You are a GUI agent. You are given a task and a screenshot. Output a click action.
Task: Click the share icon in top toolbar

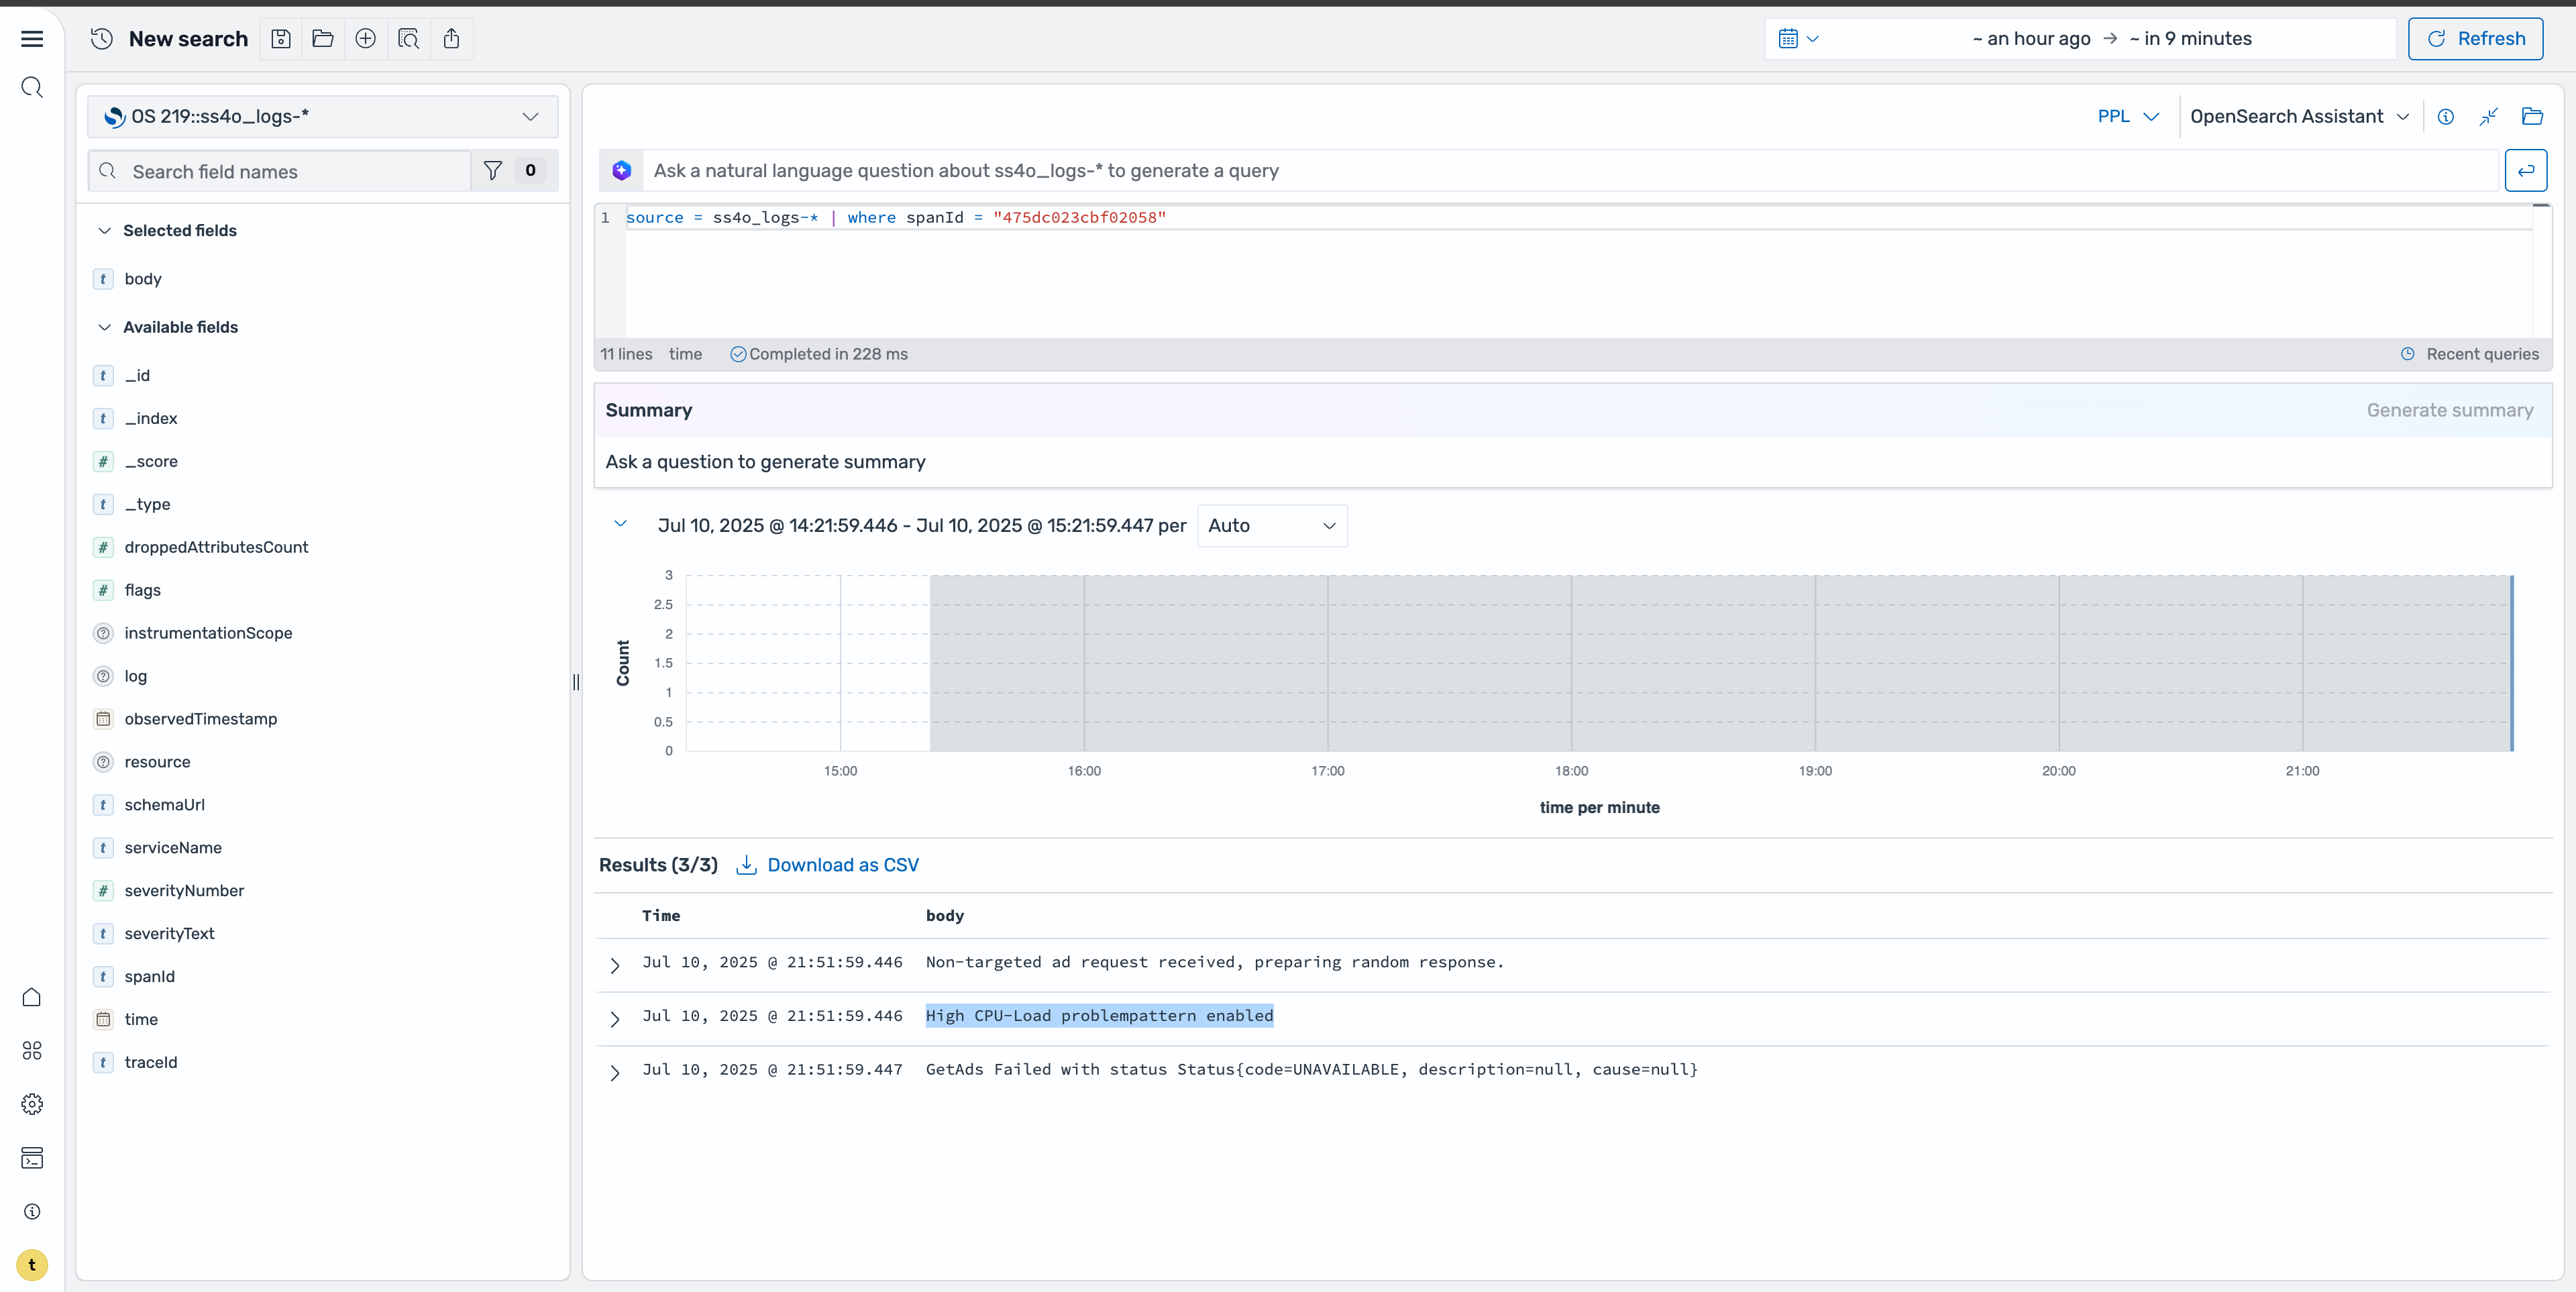(451, 39)
